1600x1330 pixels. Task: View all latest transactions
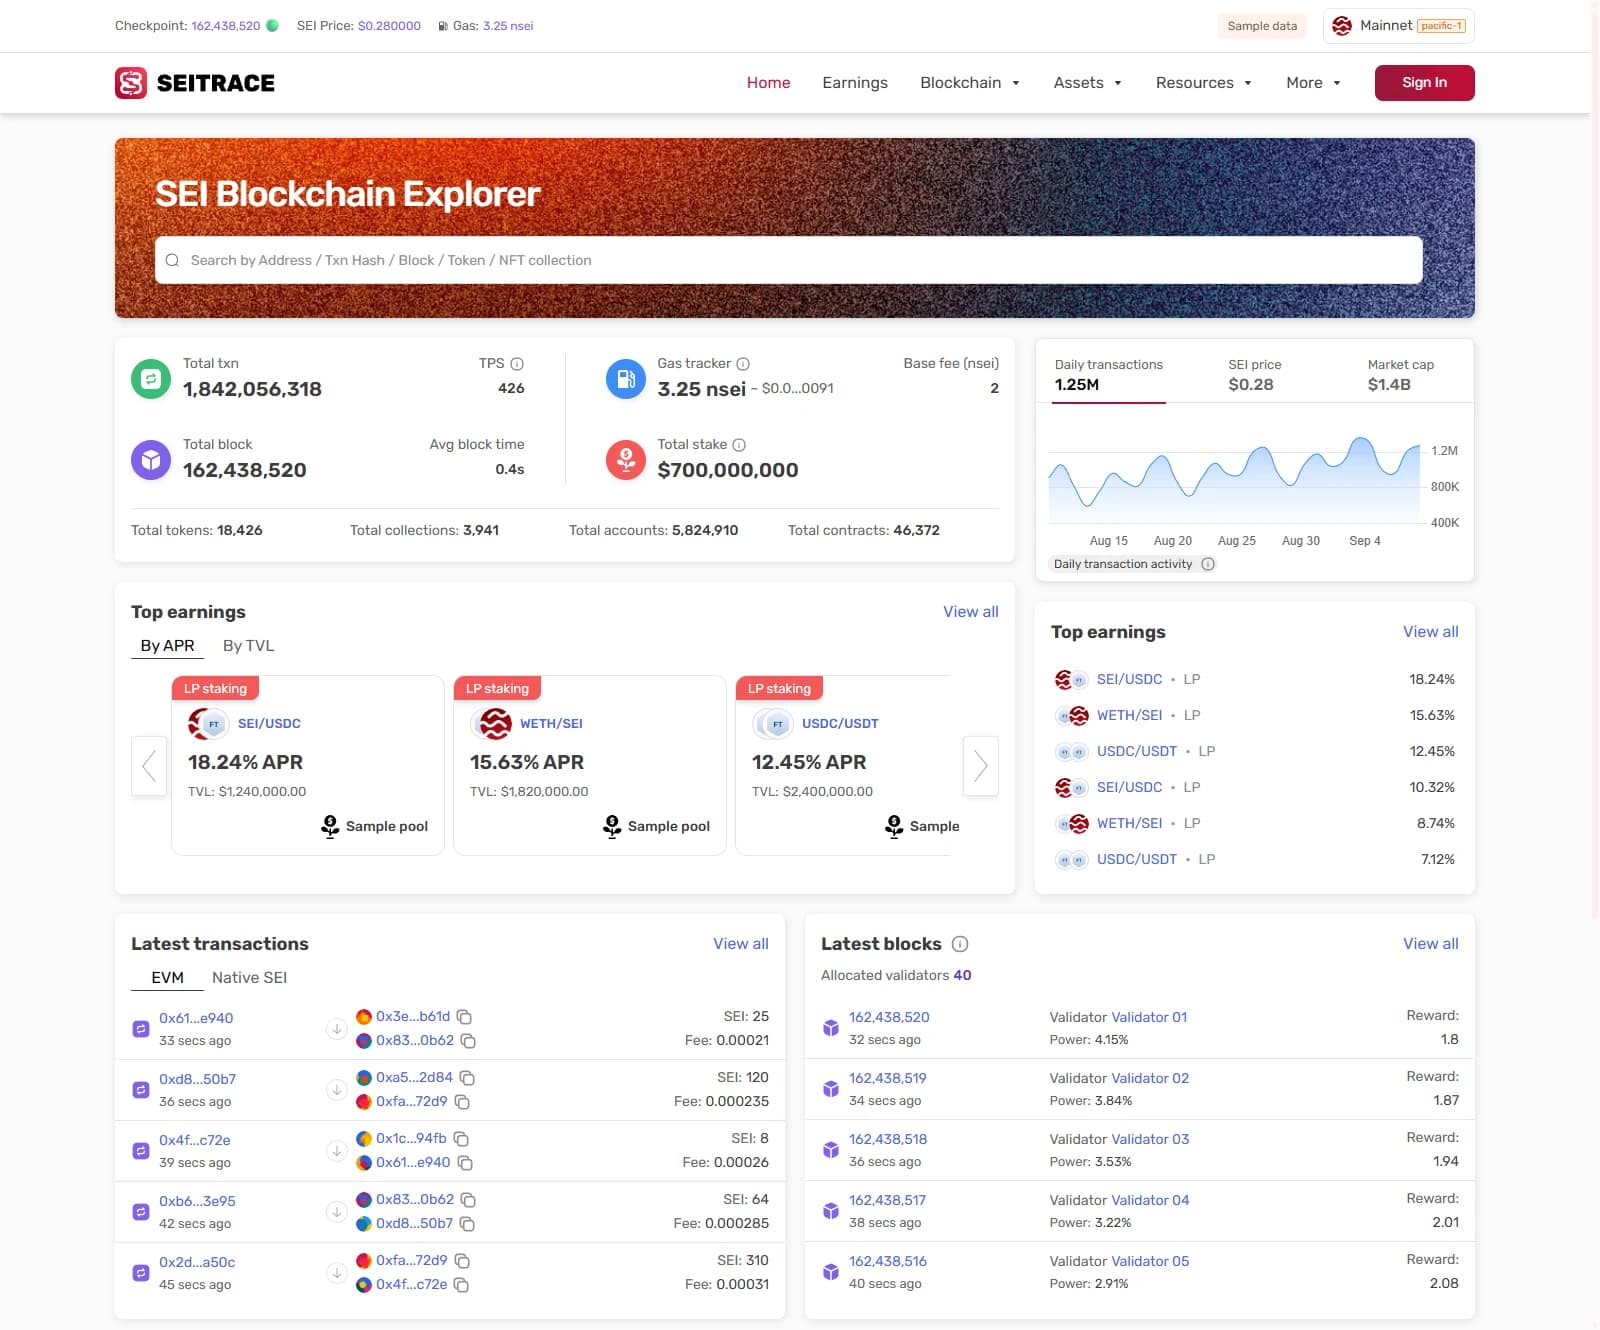740,944
